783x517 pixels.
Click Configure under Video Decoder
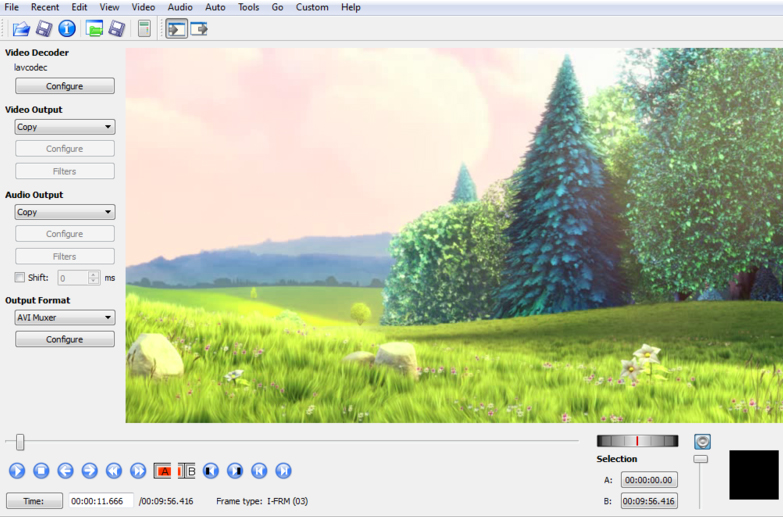(x=65, y=86)
